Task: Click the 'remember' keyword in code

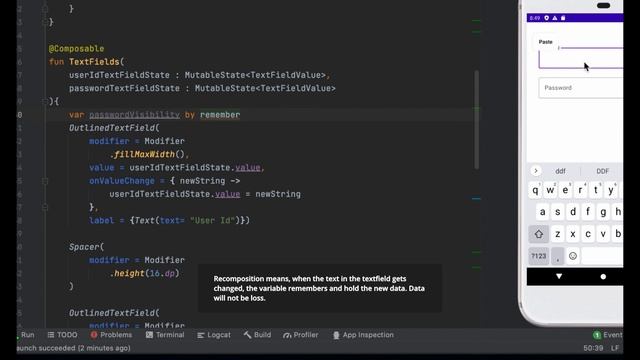Action: click(x=220, y=115)
